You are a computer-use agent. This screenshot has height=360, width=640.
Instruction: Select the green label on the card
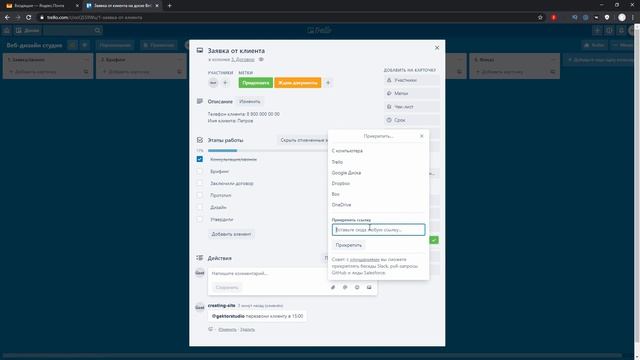pos(256,83)
